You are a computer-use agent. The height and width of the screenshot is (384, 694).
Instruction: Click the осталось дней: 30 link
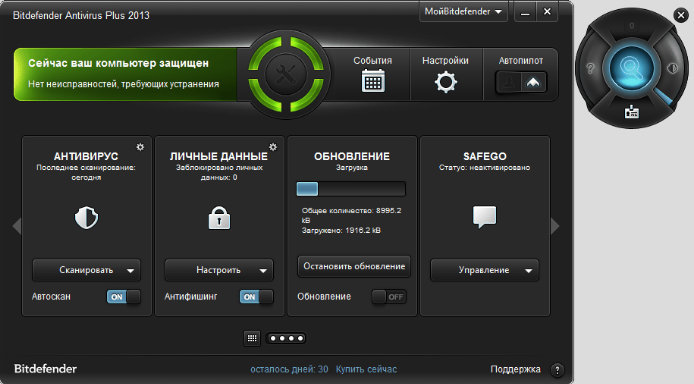(x=289, y=369)
